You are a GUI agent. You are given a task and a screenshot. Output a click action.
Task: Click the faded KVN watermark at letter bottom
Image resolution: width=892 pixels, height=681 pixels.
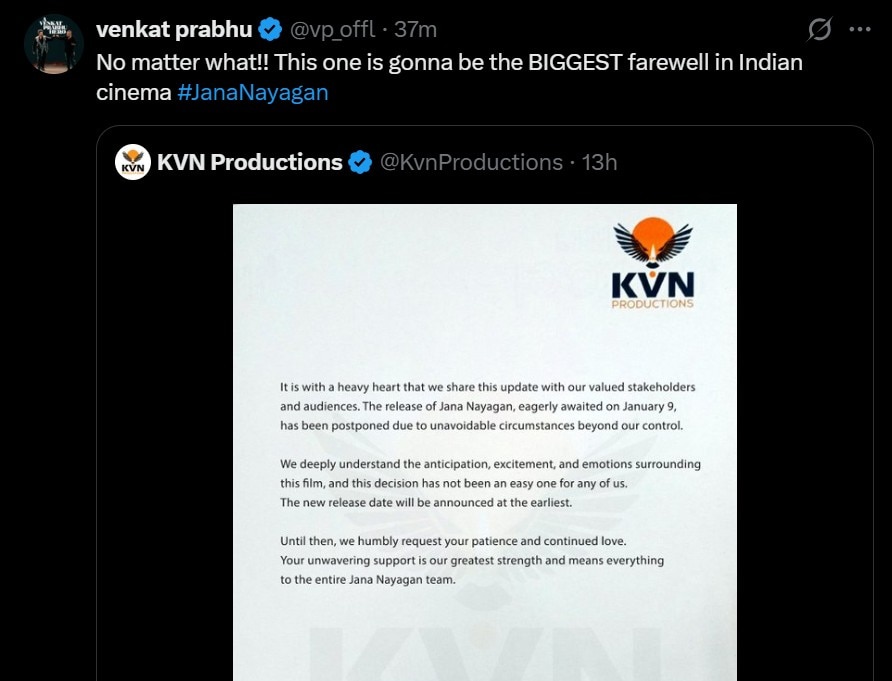tap(484, 650)
